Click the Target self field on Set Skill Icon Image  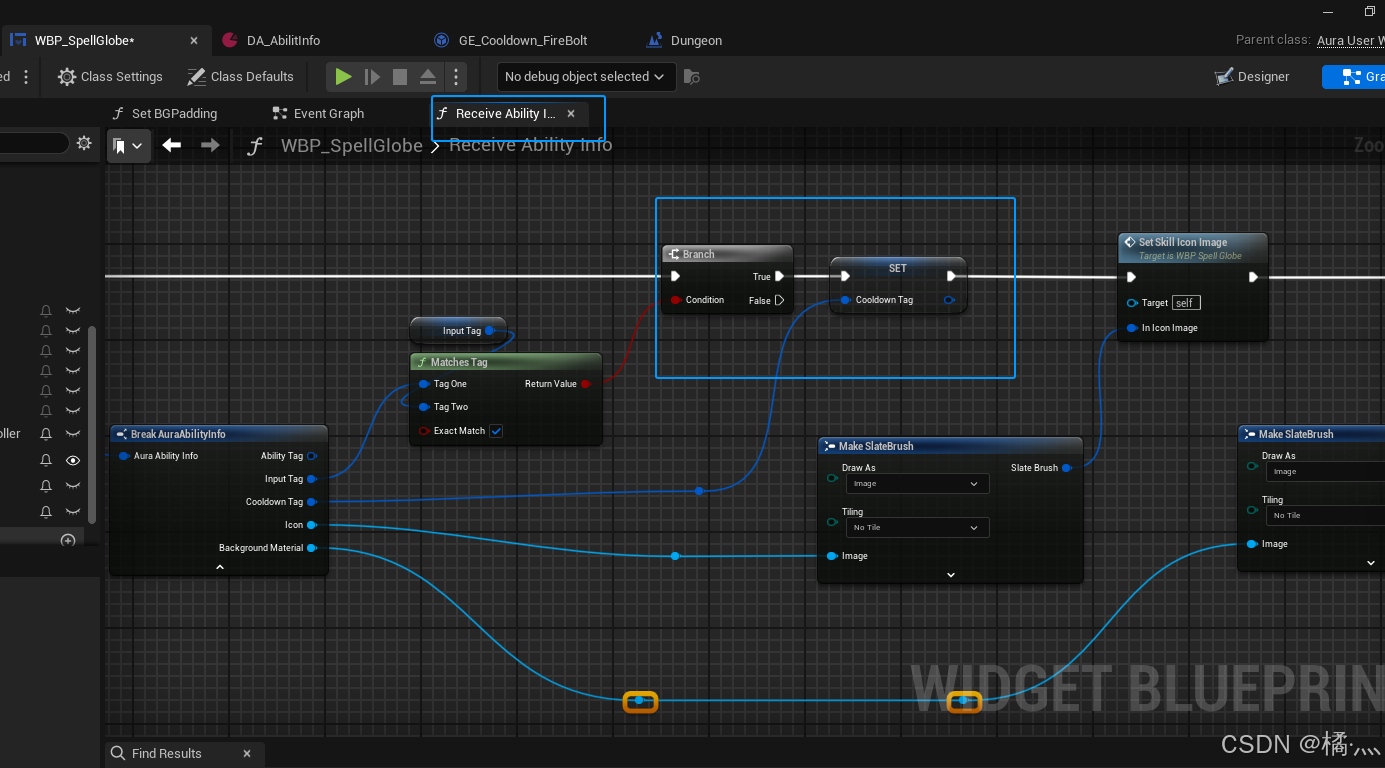1185,302
